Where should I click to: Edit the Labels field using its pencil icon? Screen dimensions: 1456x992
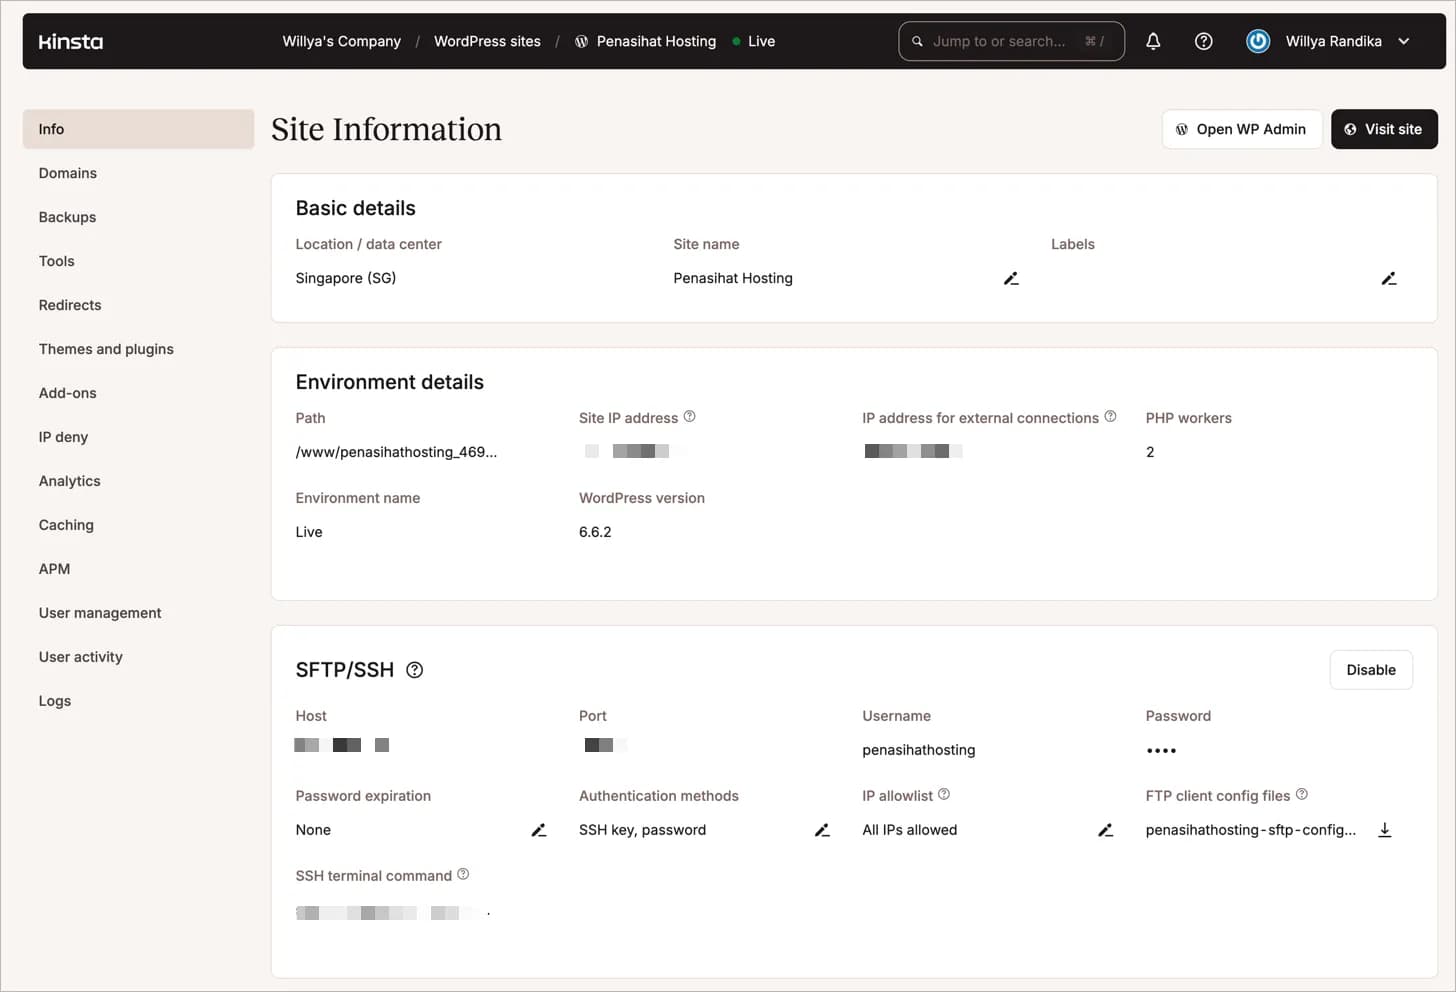1389,278
